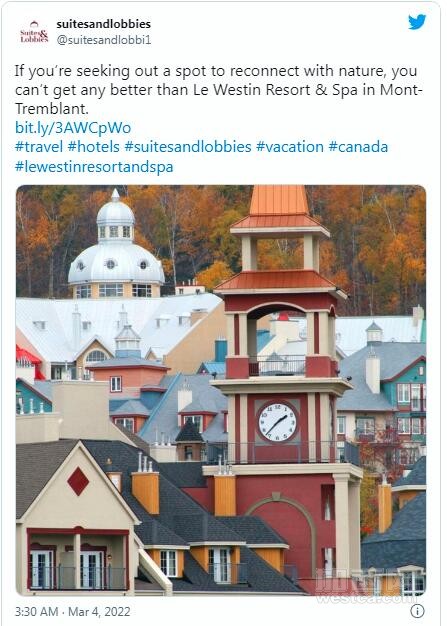Open the suitesandlobbies display name

104,24
